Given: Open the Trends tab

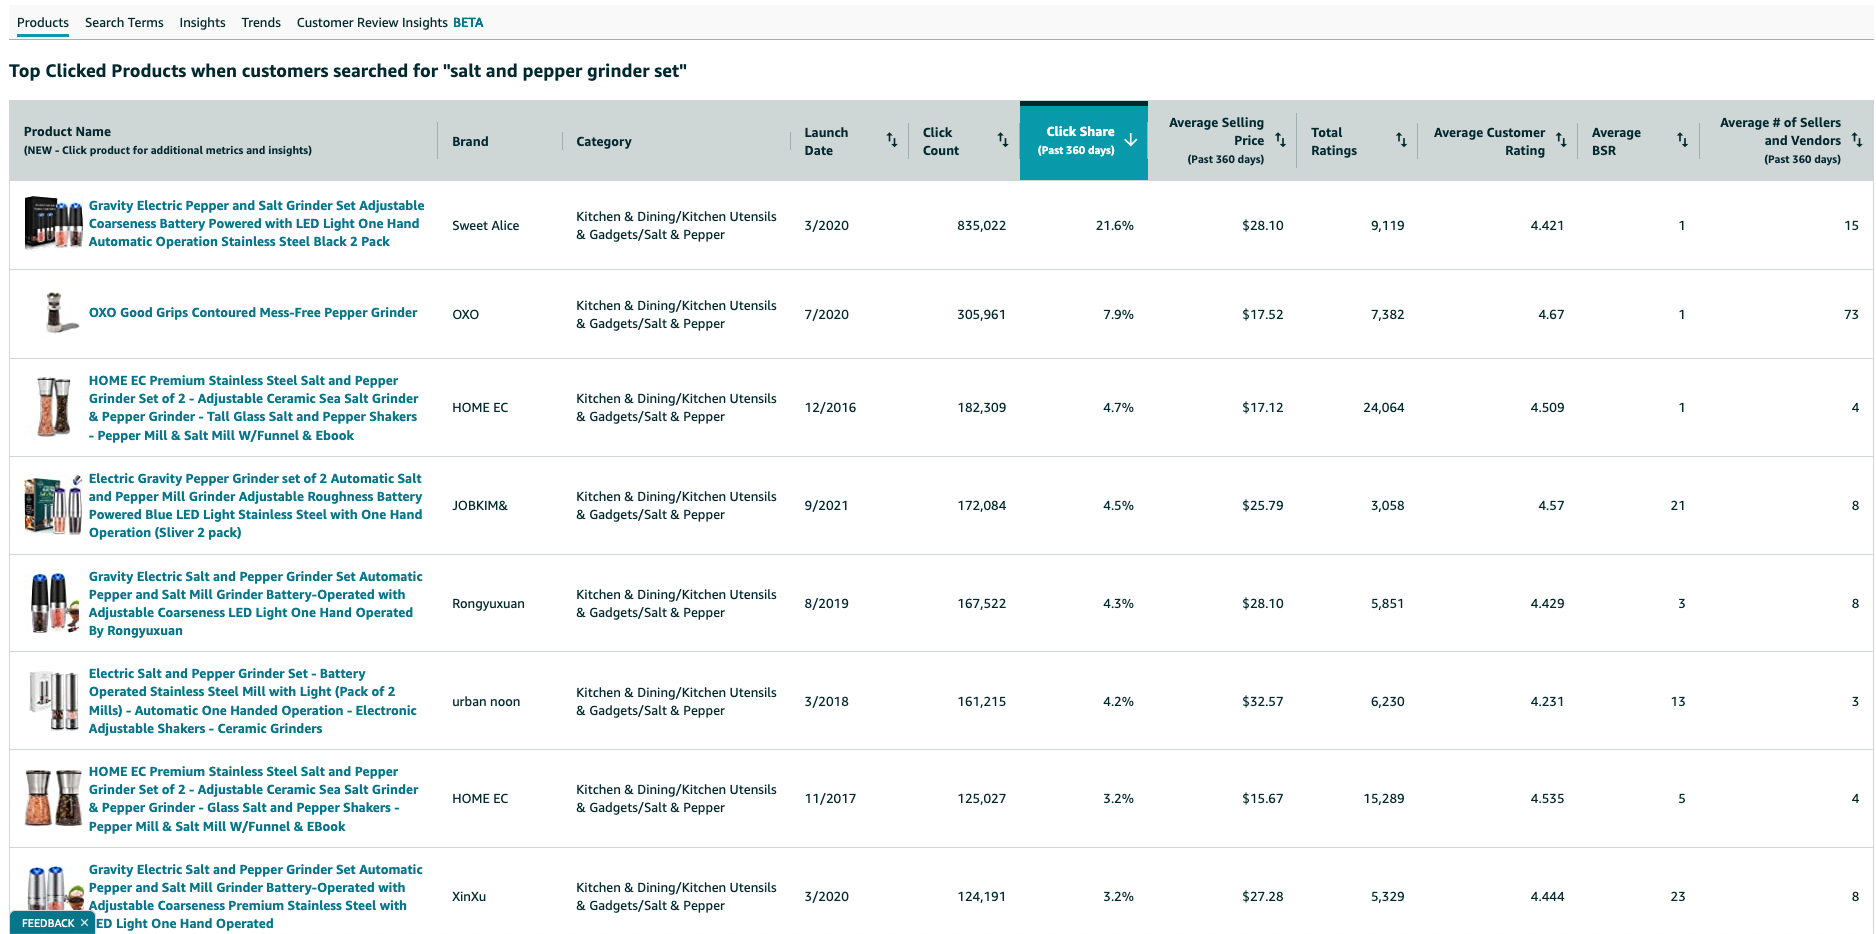Looking at the screenshot, I should tap(261, 22).
